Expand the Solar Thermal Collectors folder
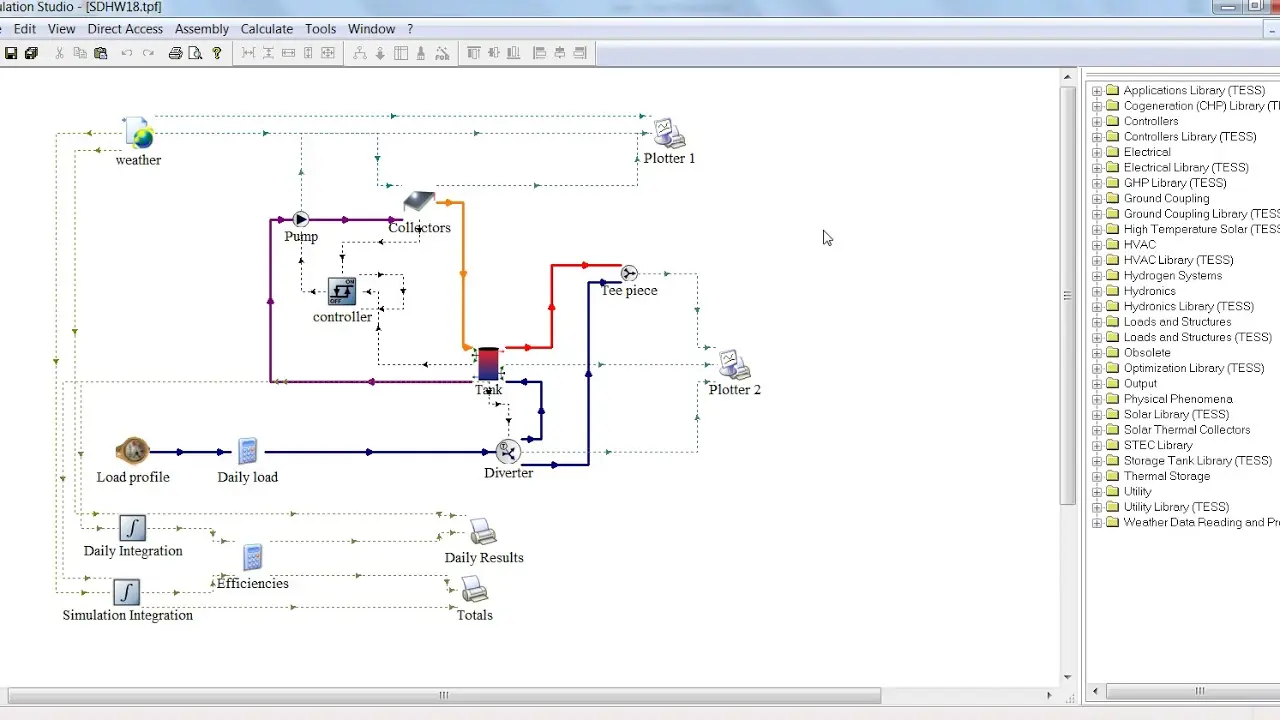The height and width of the screenshot is (720, 1280). [1097, 430]
